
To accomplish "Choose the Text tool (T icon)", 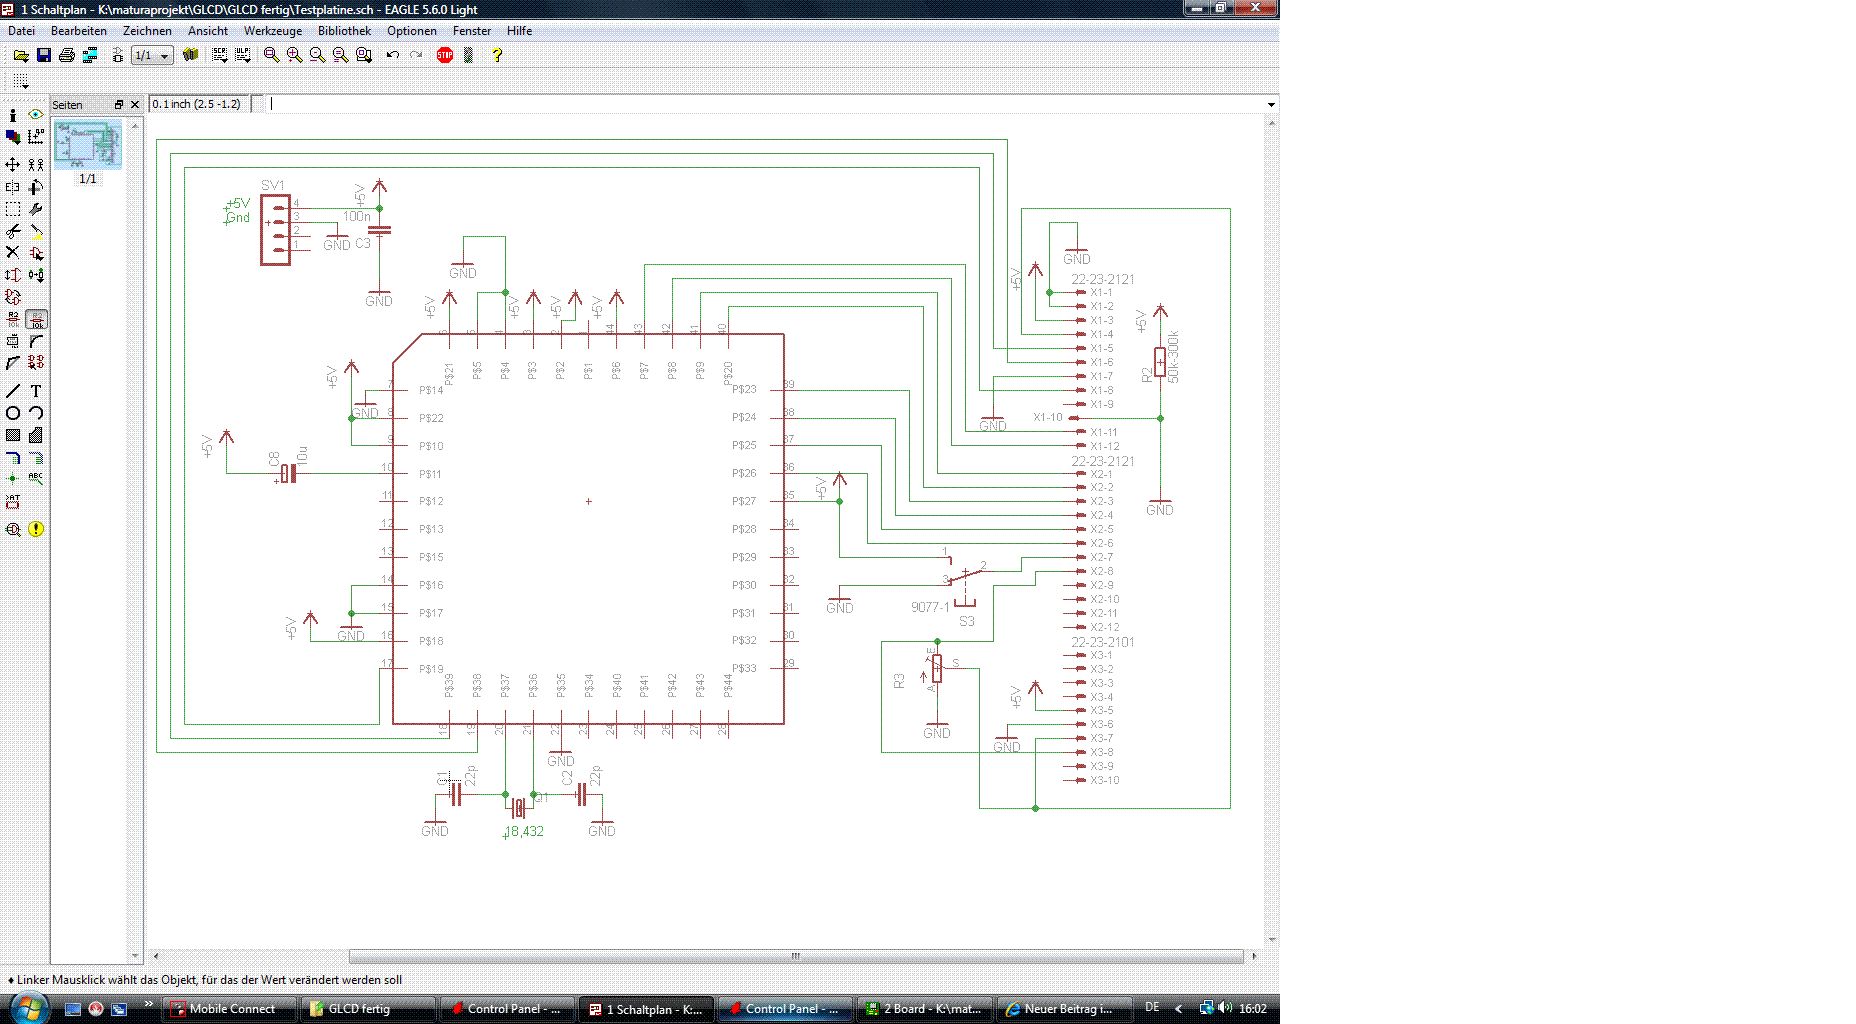I will [x=36, y=391].
